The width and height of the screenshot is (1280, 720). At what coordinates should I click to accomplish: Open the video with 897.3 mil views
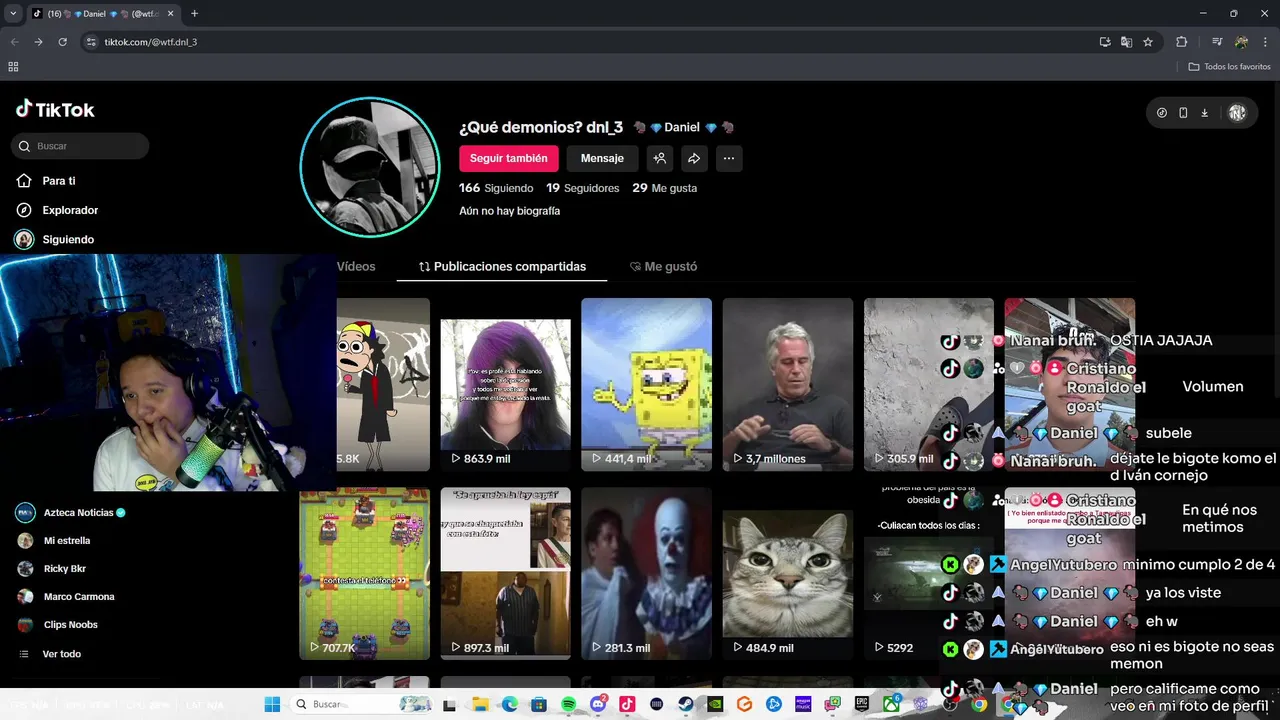pos(506,573)
